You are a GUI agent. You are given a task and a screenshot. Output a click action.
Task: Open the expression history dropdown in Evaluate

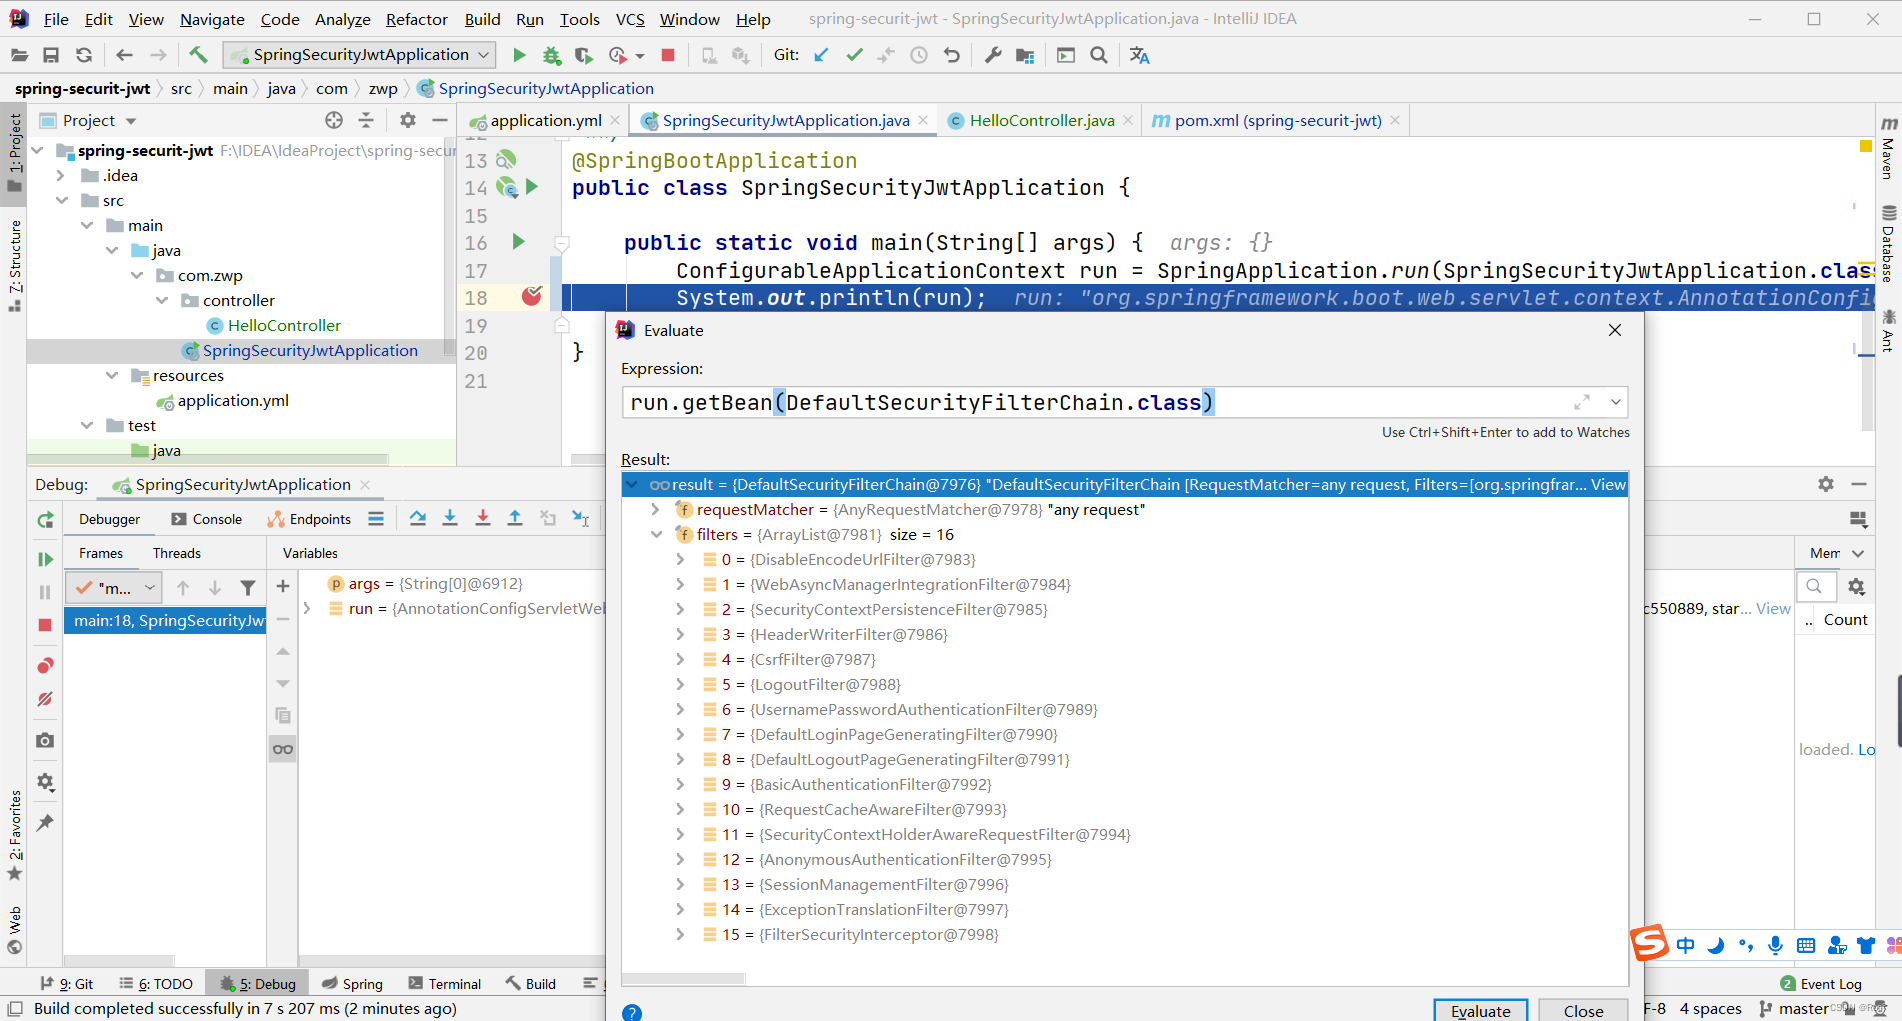click(1615, 402)
